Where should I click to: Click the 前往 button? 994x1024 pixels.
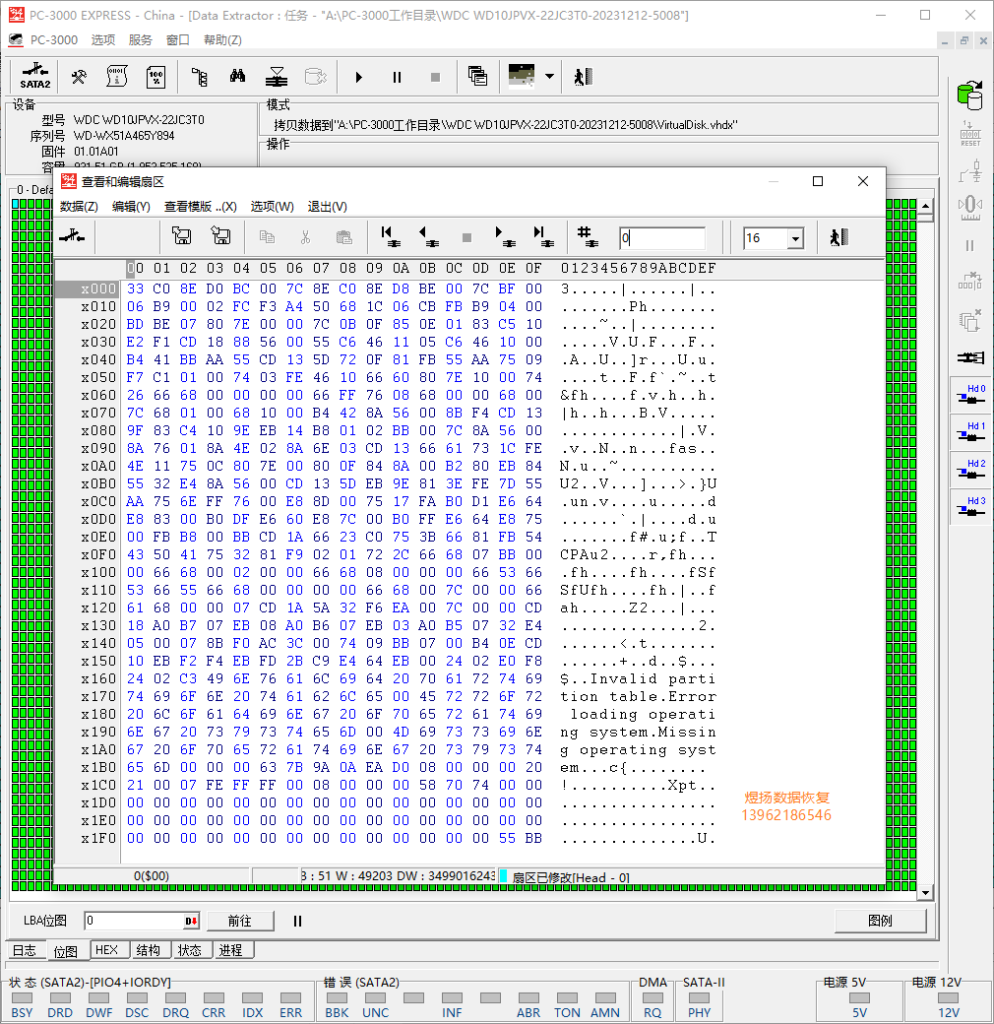coord(240,921)
